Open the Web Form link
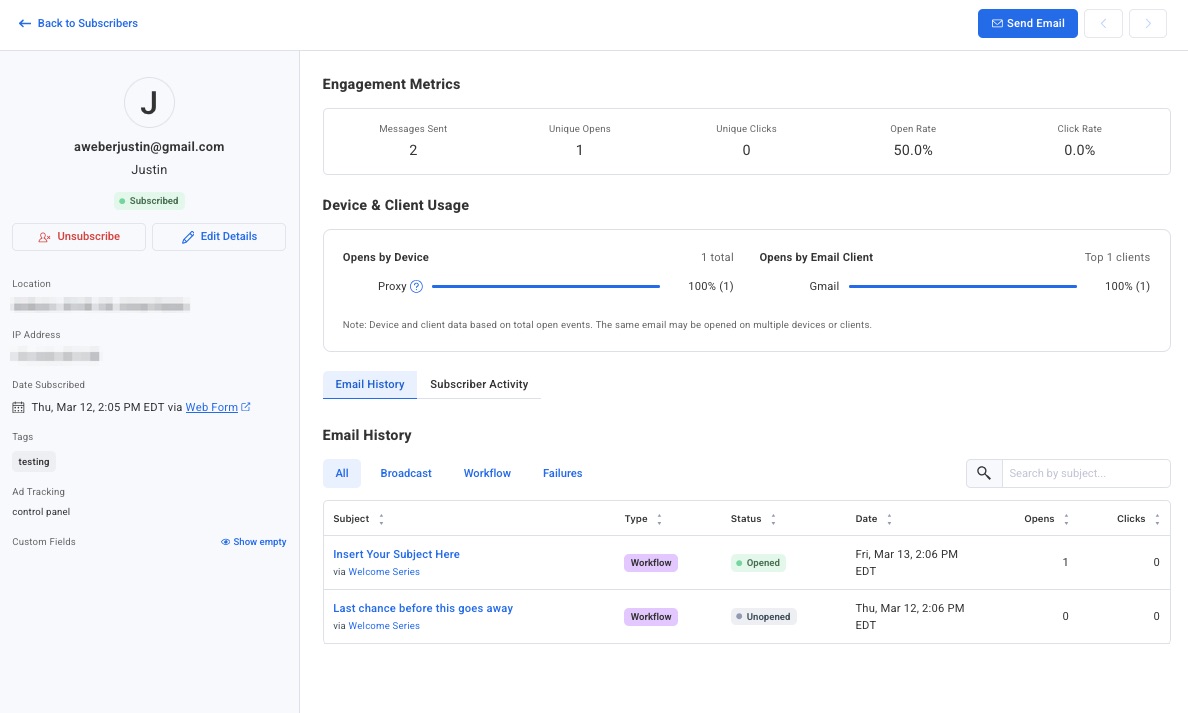This screenshot has height=713, width=1188. coord(212,407)
